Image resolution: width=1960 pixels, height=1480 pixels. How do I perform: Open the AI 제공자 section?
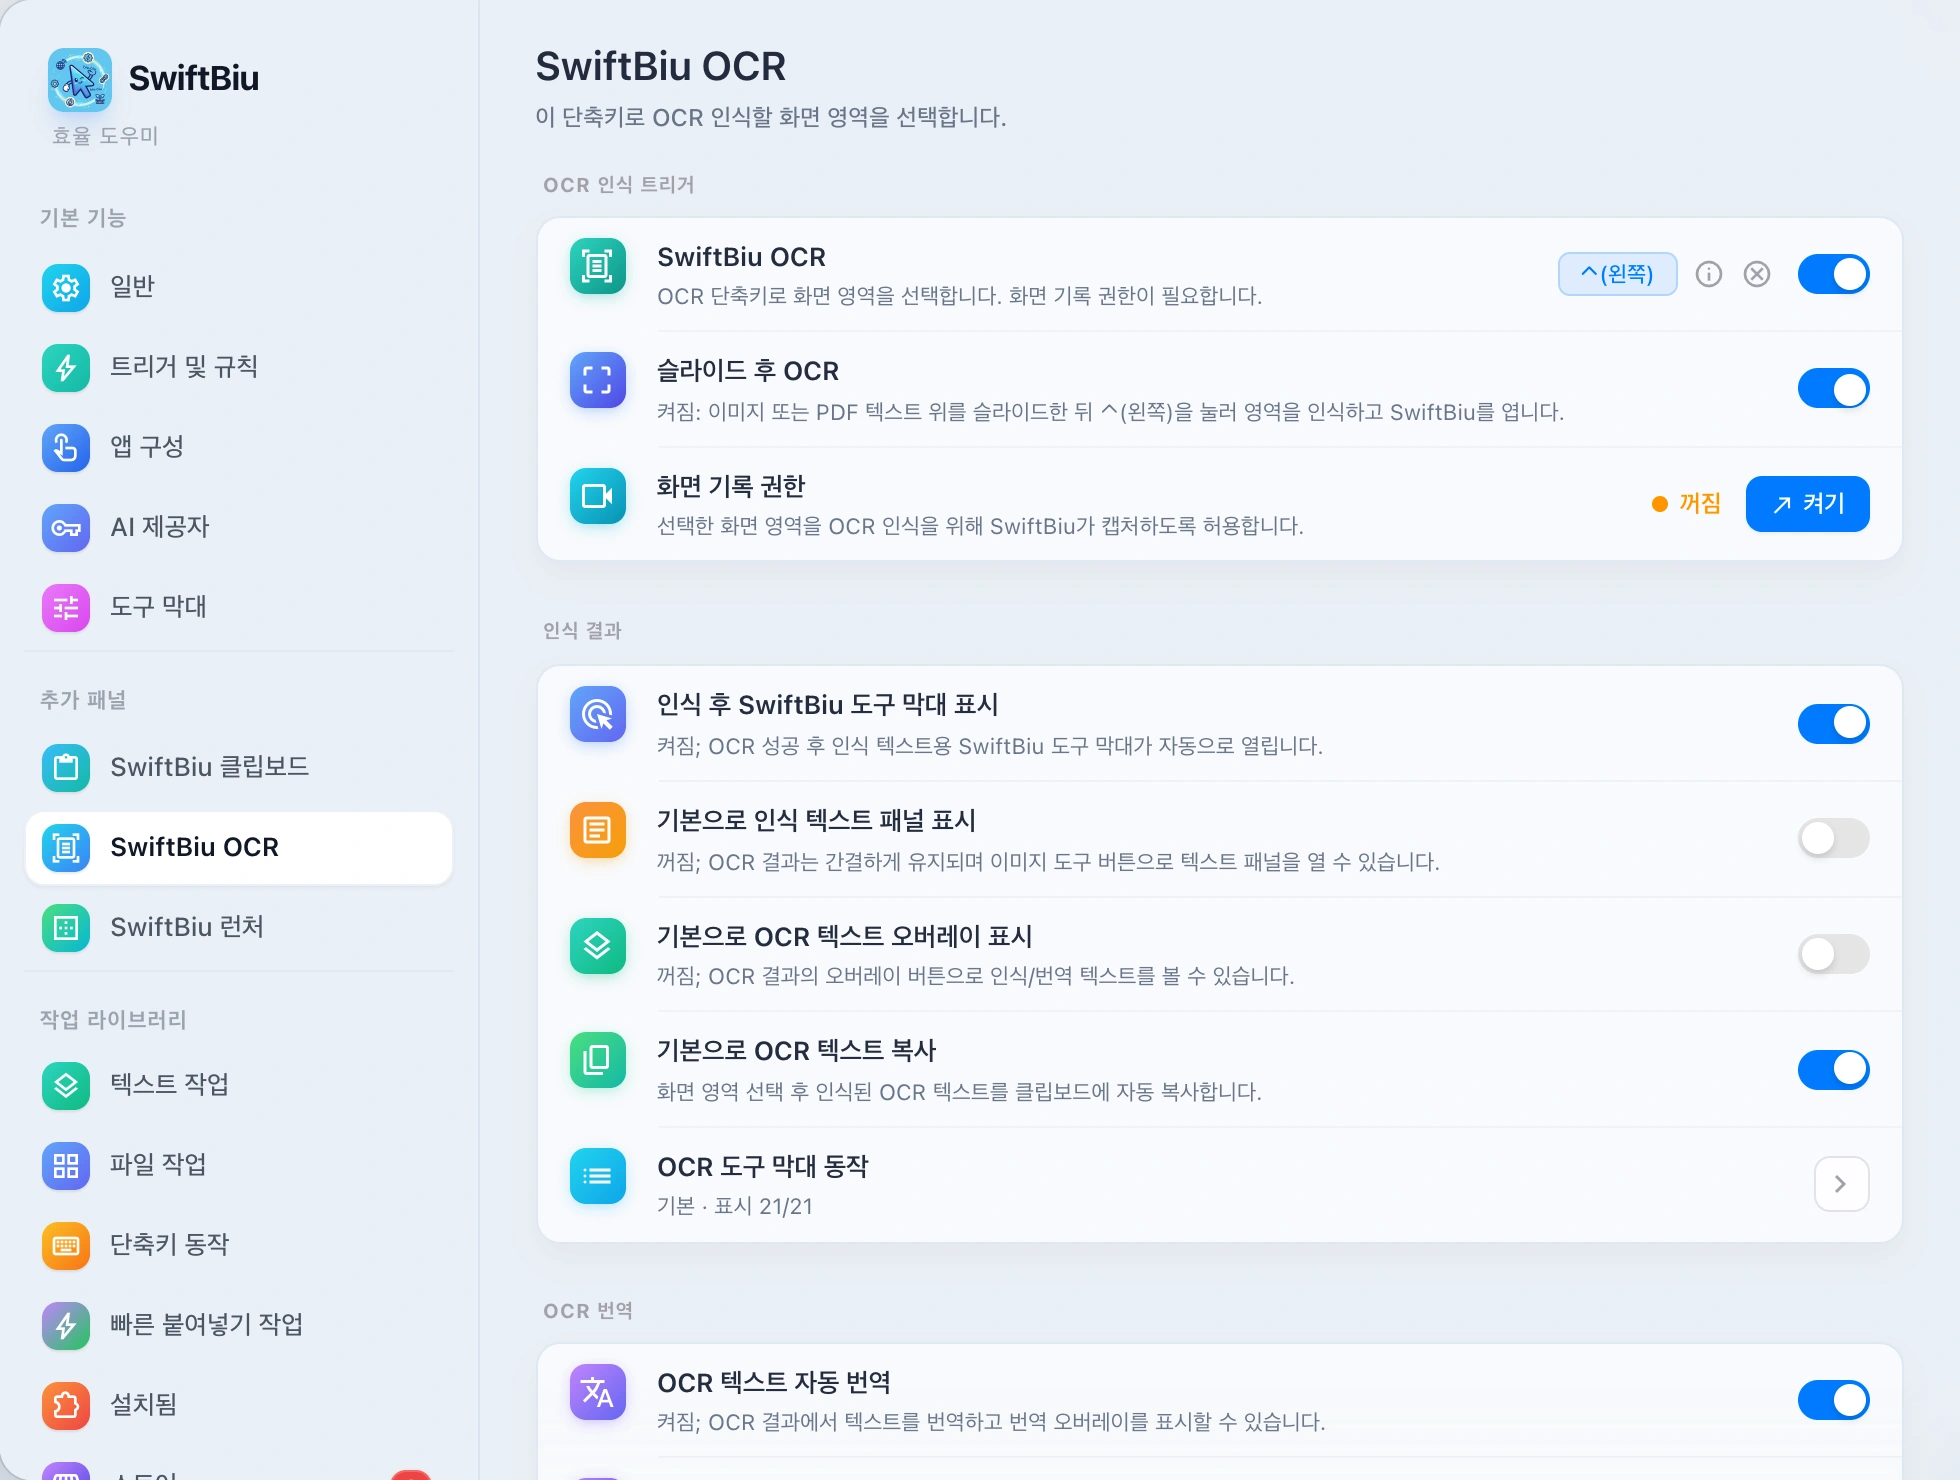(x=239, y=528)
